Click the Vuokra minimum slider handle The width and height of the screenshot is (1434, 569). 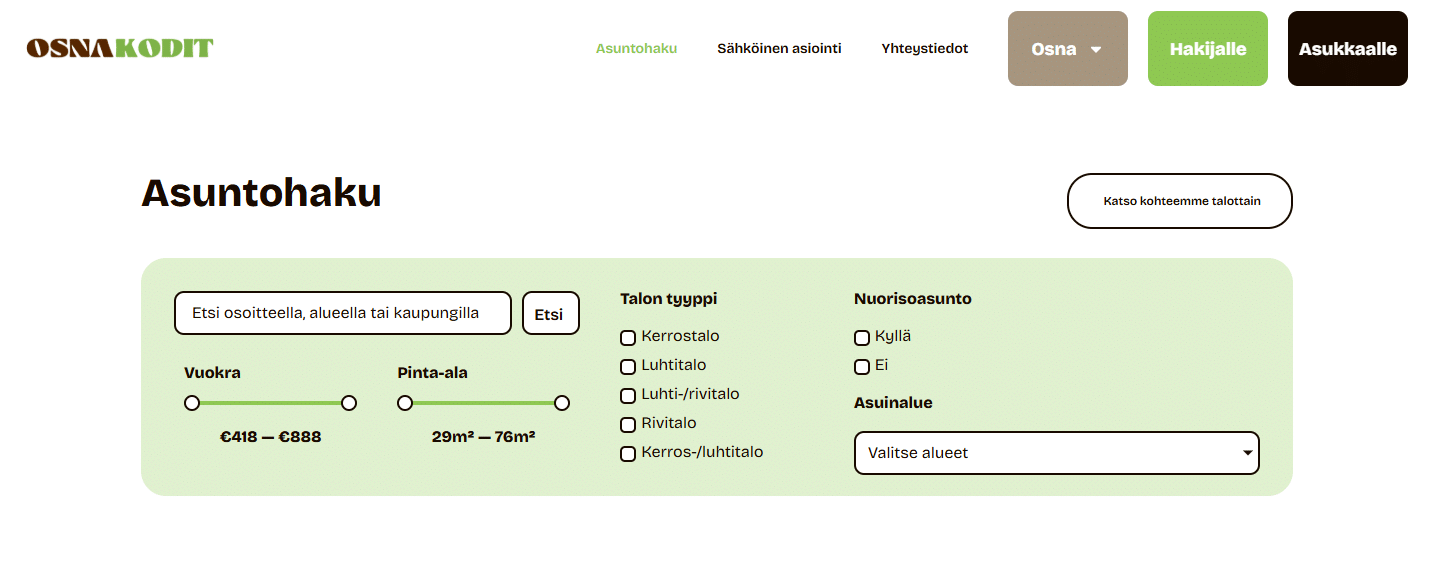[192, 403]
